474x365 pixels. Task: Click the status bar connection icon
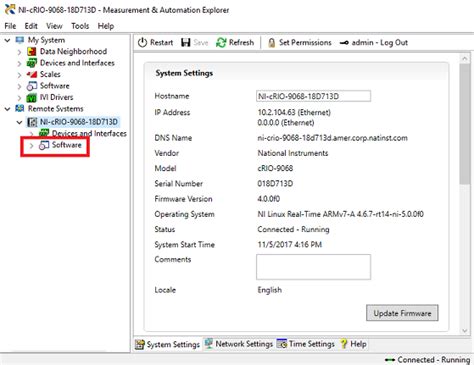(390, 360)
